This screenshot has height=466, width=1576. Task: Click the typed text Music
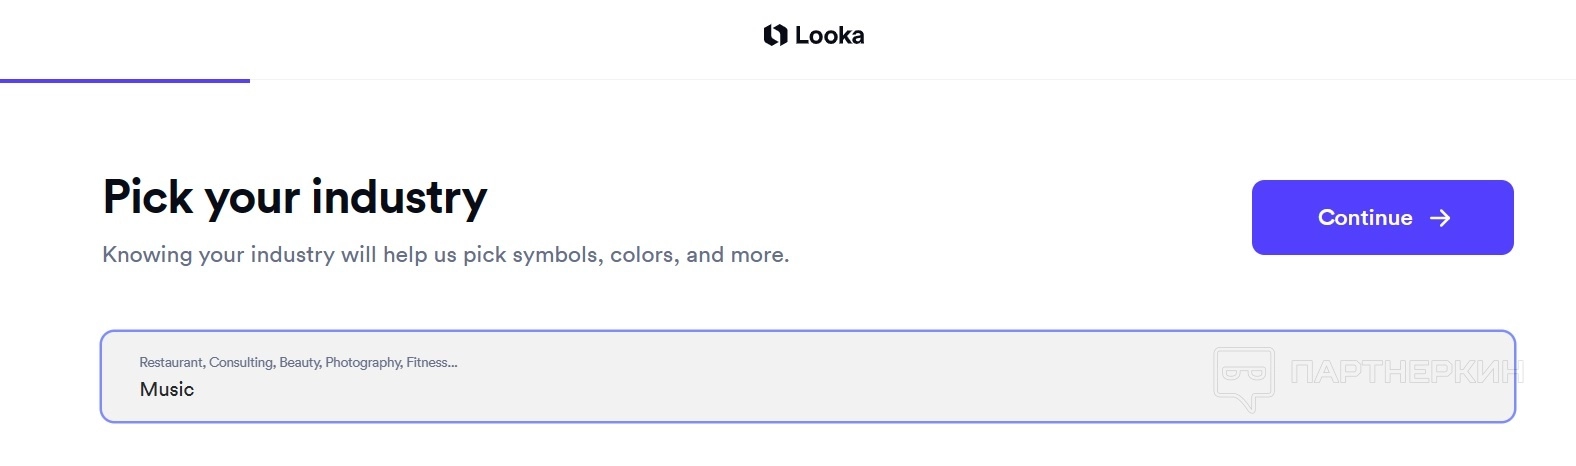pyautogui.click(x=167, y=390)
